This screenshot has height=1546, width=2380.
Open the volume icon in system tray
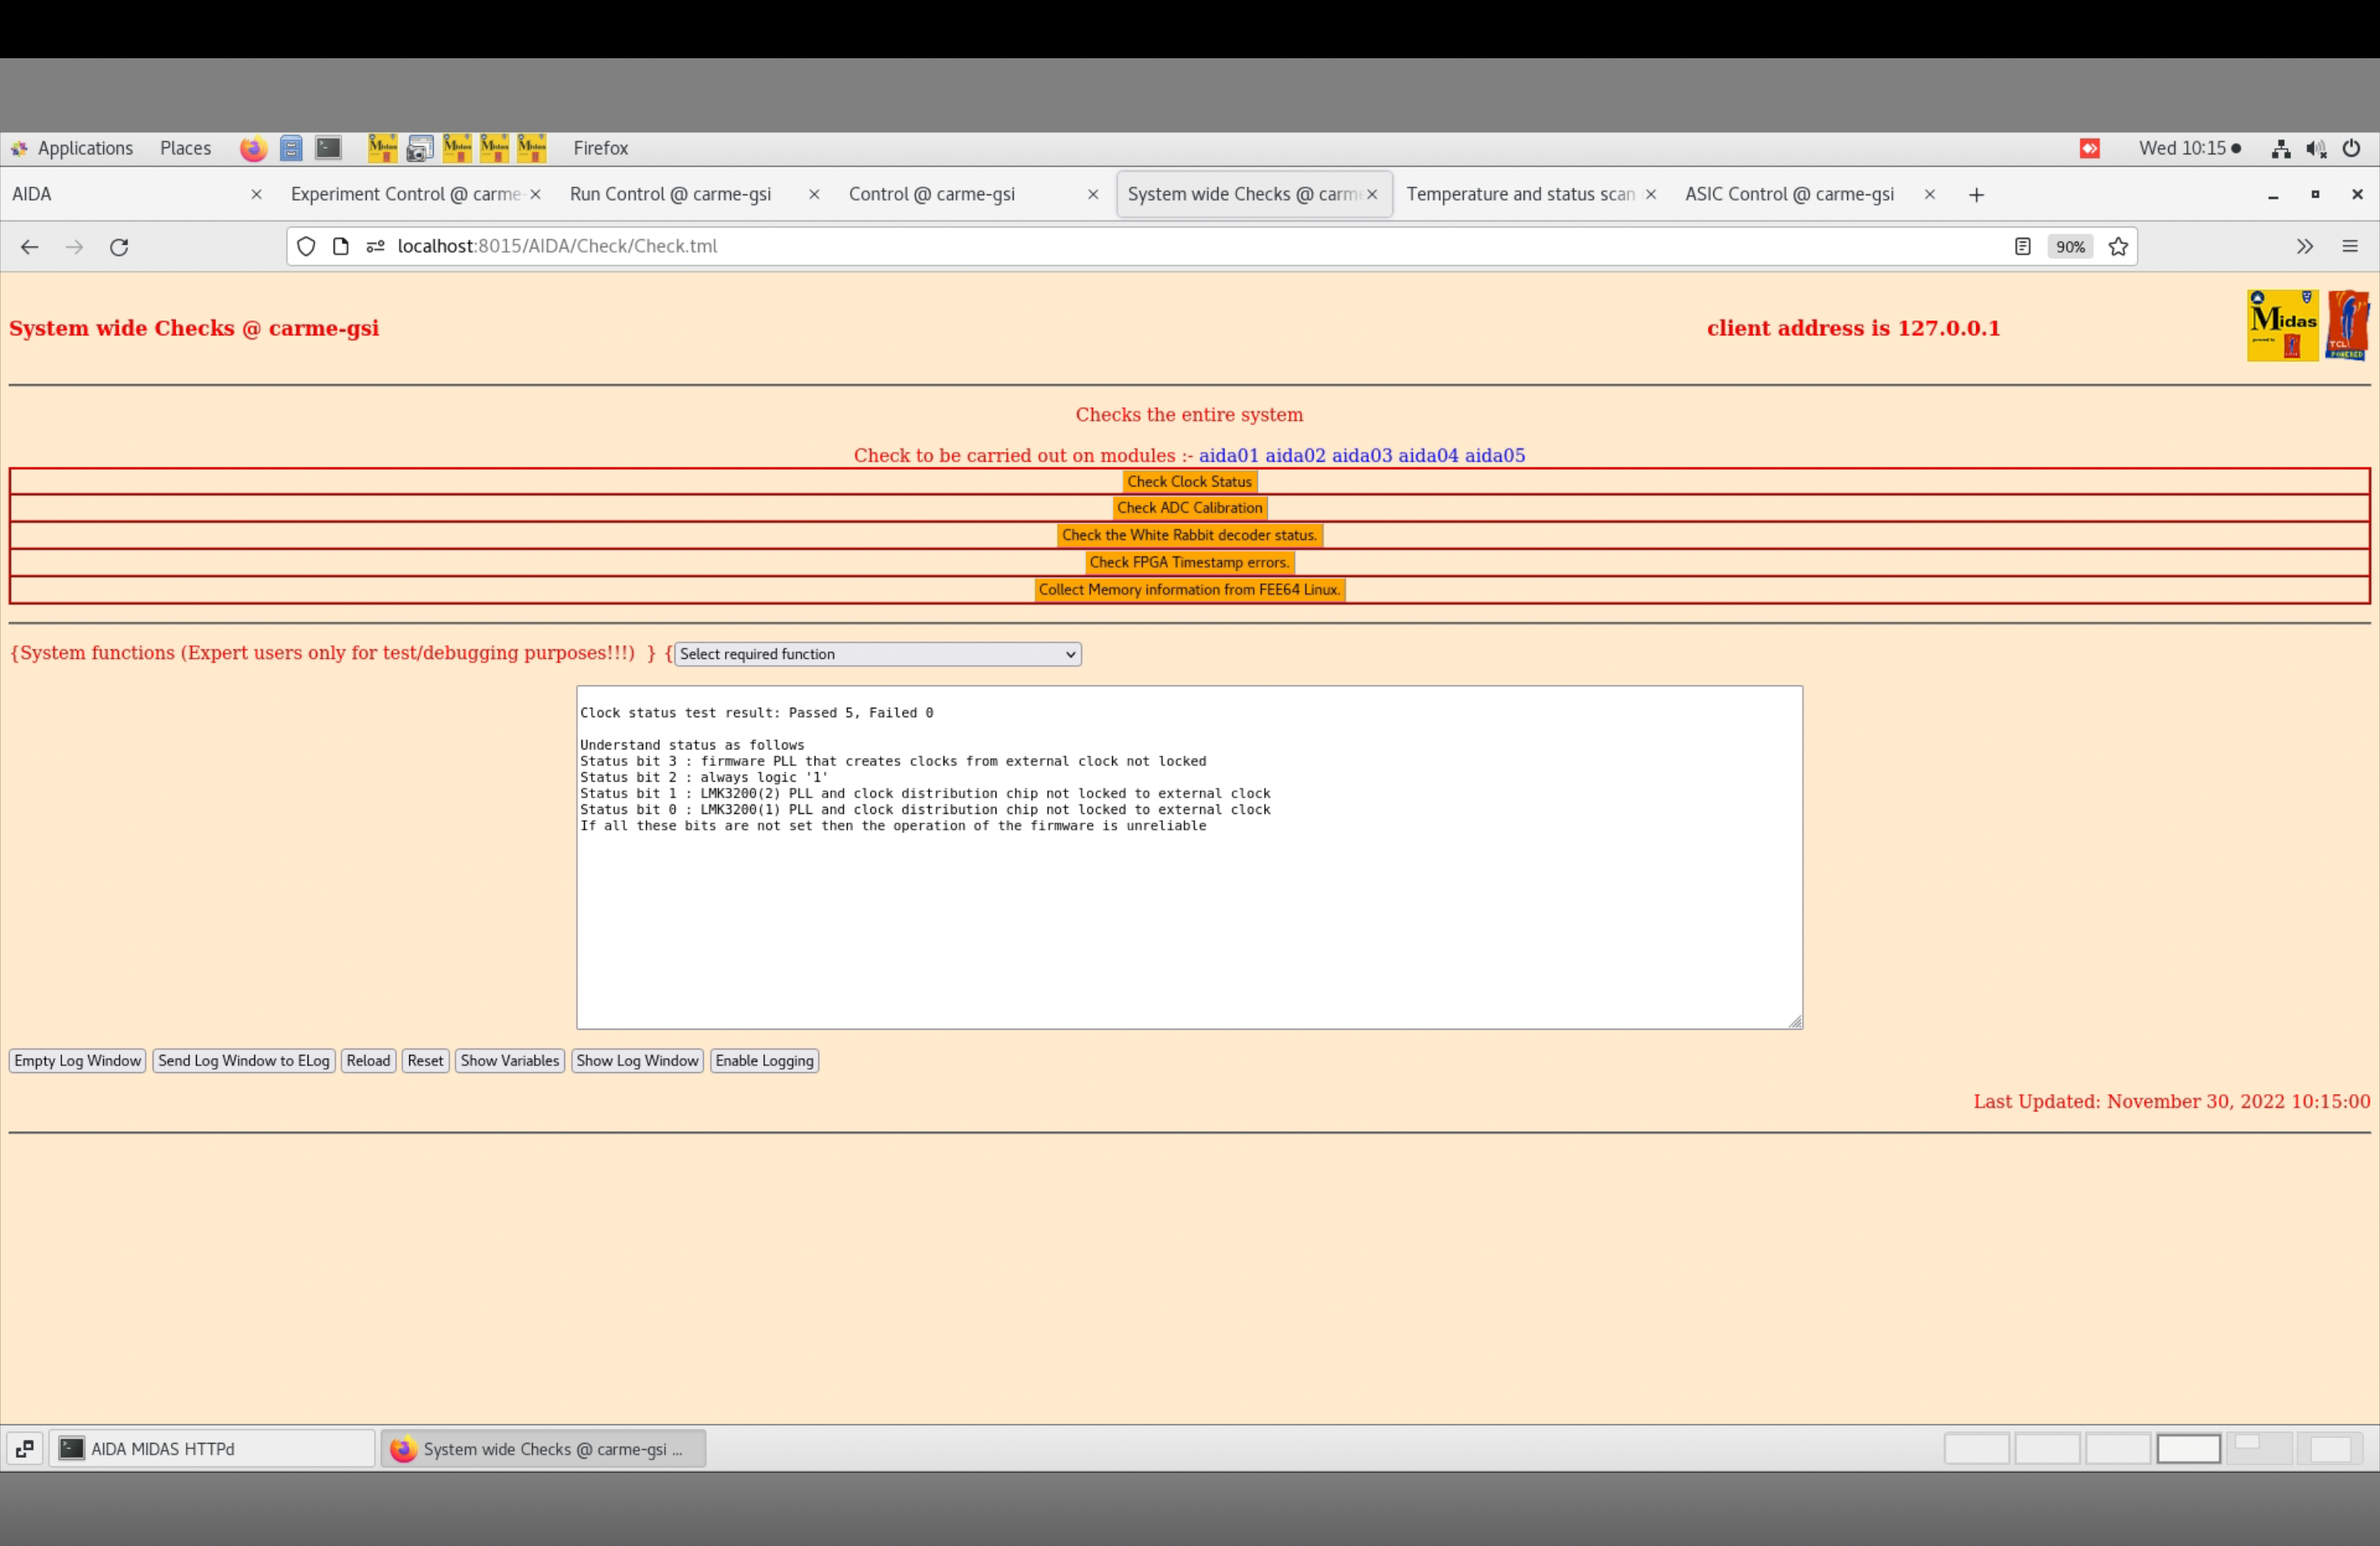coord(2316,149)
